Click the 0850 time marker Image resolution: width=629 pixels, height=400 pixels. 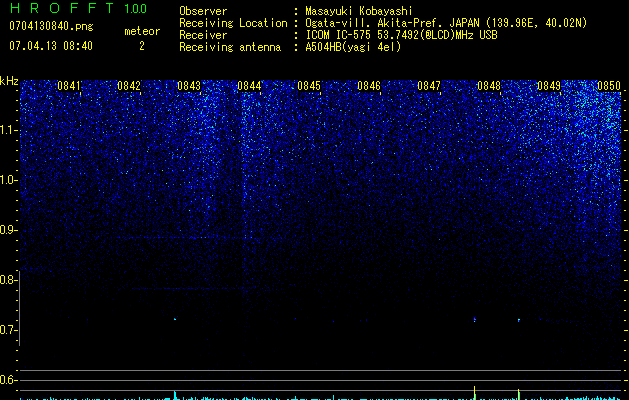(x=609, y=86)
